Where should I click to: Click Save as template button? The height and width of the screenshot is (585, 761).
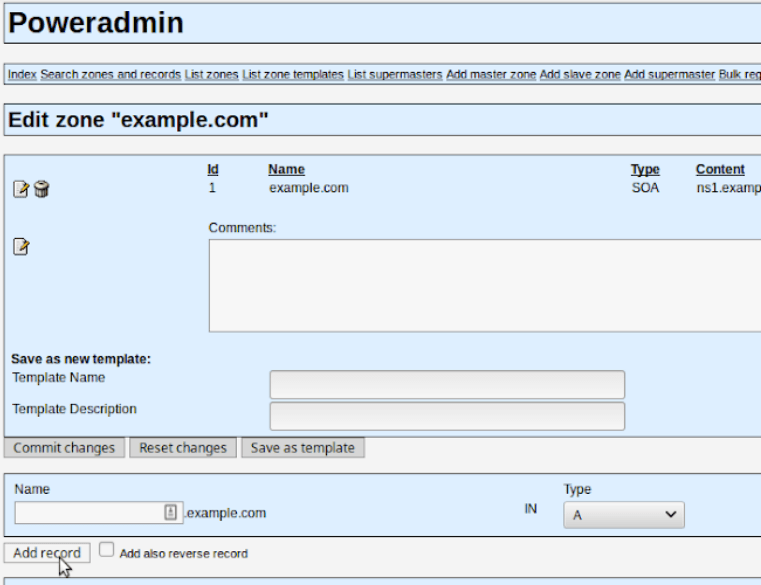(x=303, y=448)
